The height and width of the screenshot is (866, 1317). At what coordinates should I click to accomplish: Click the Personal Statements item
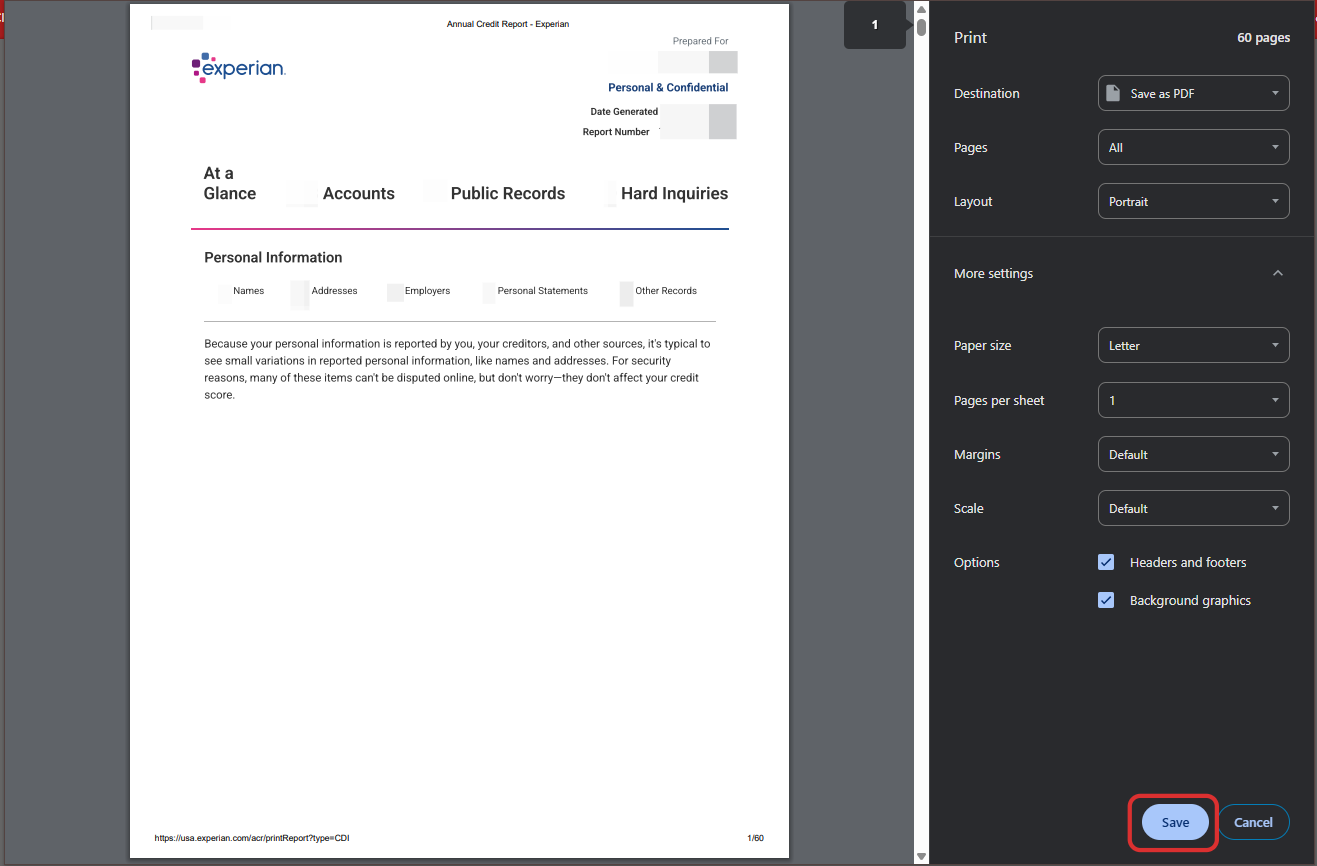pyautogui.click(x=543, y=291)
